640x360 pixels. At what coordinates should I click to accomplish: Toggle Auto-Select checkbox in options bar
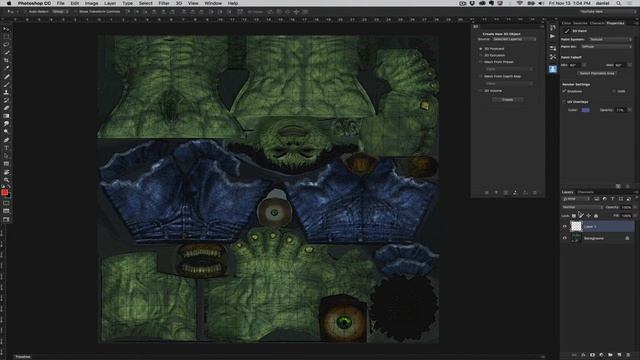(26, 12)
